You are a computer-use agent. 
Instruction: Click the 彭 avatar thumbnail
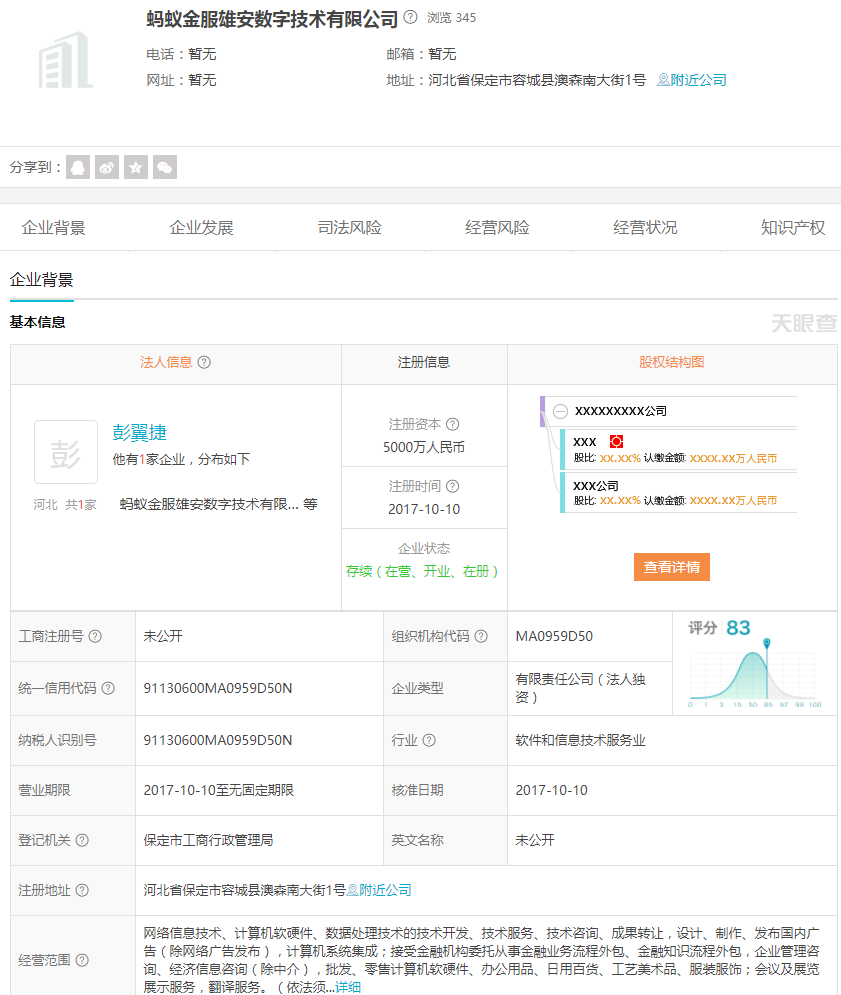coord(66,452)
